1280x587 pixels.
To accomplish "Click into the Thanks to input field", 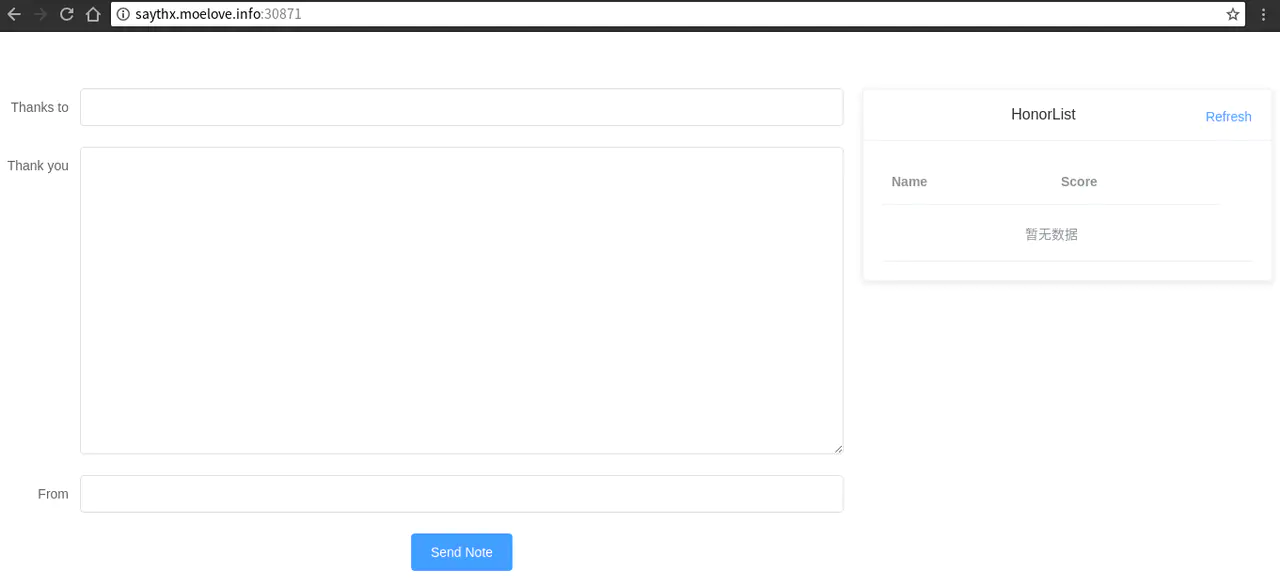I will pos(461,107).
